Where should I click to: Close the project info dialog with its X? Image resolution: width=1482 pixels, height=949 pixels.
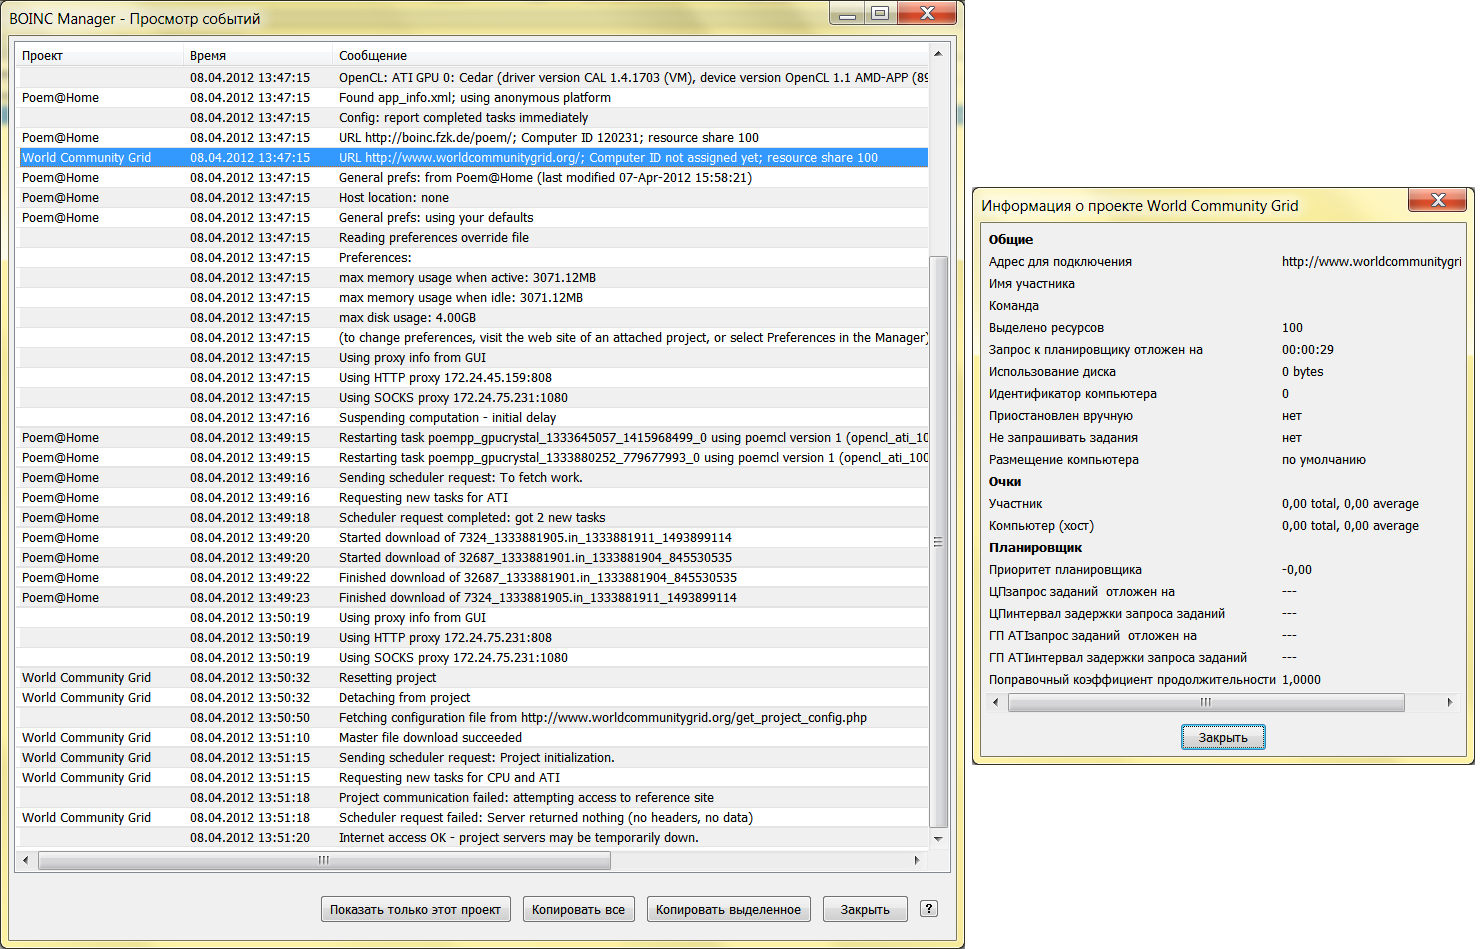click(1438, 200)
